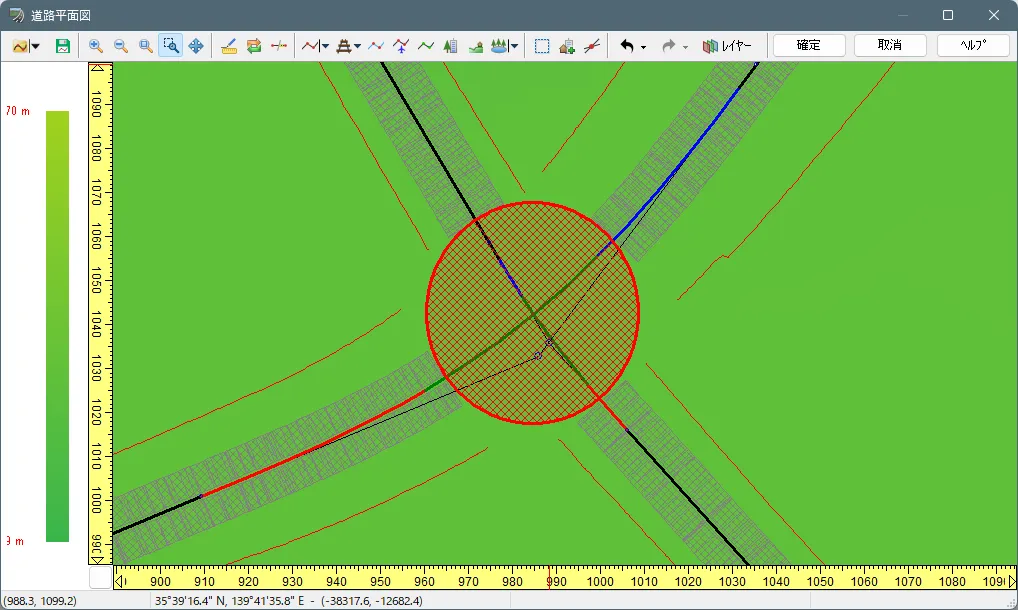1018x610 pixels.
Task: Open the road definition dropdown arrow
Action: 325,46
